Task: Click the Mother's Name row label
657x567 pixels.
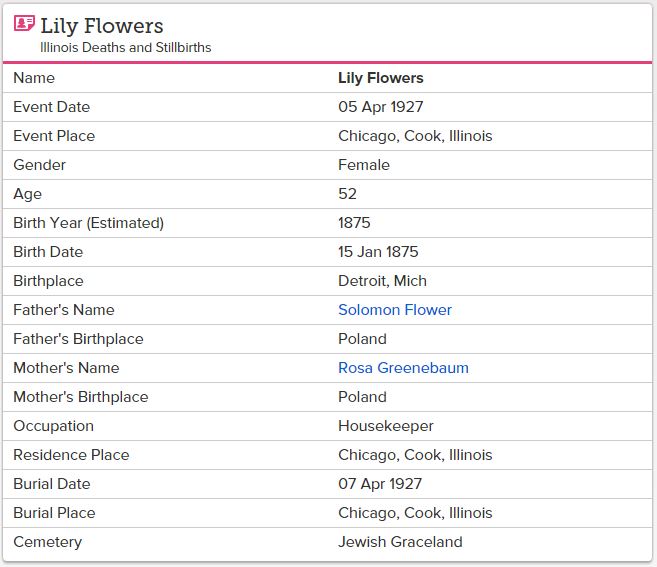Action: point(66,368)
